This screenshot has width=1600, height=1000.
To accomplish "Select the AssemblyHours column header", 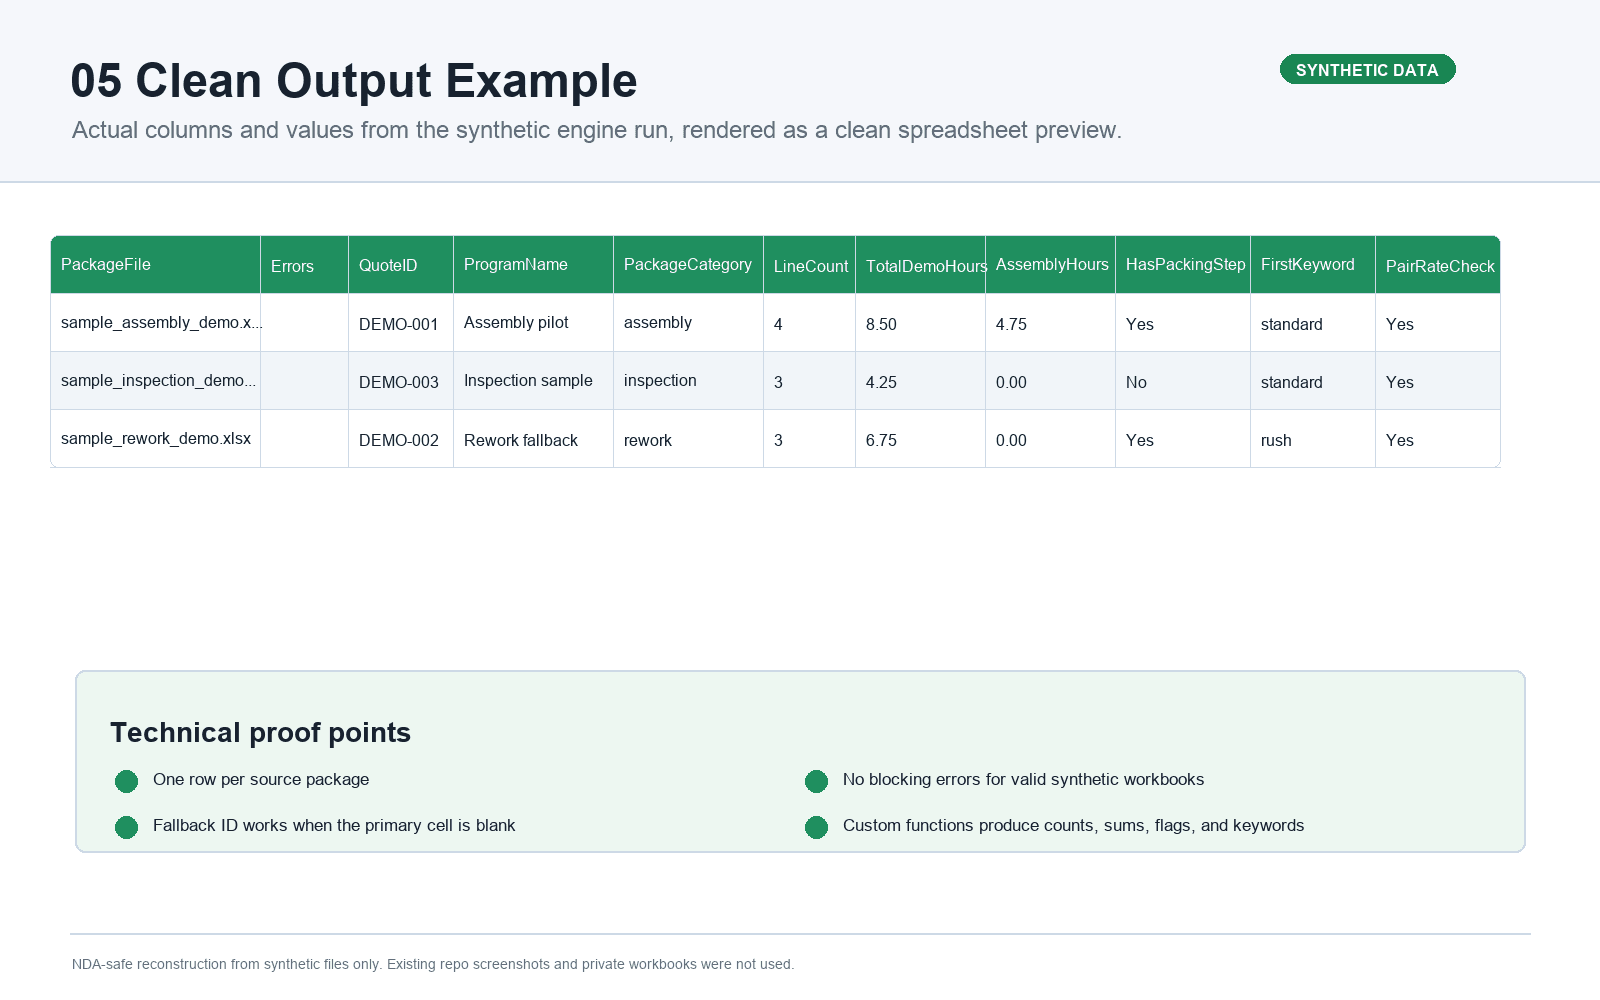I will 1050,265.
